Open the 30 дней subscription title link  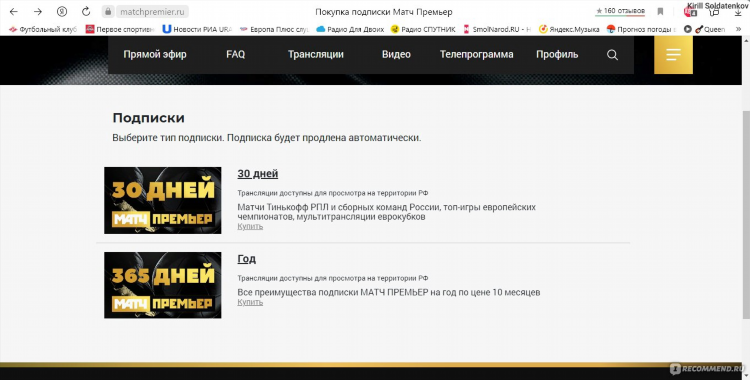coord(258,174)
